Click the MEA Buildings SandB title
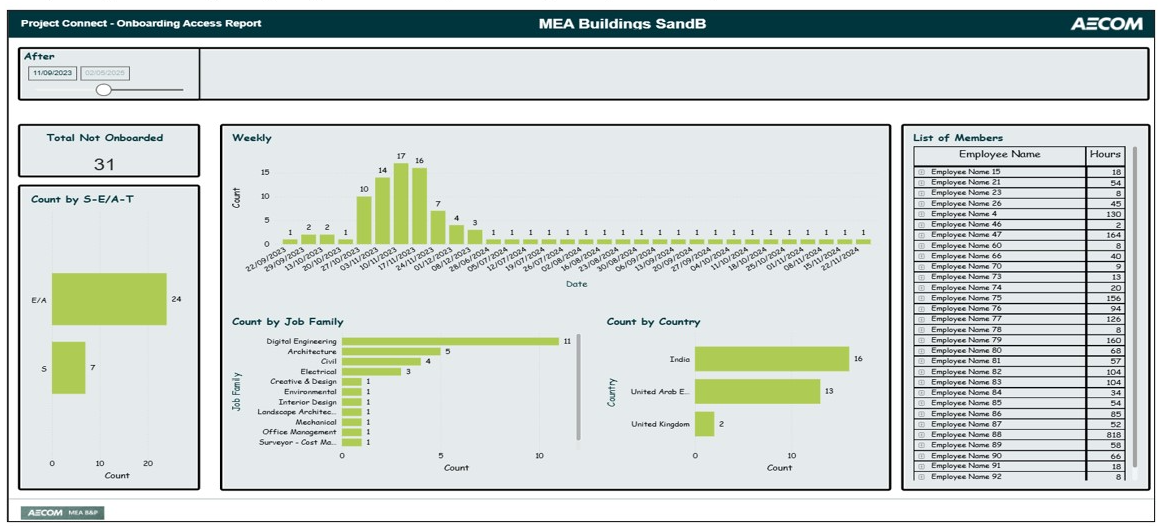Screen dimensions: 1167x526 tap(622, 24)
